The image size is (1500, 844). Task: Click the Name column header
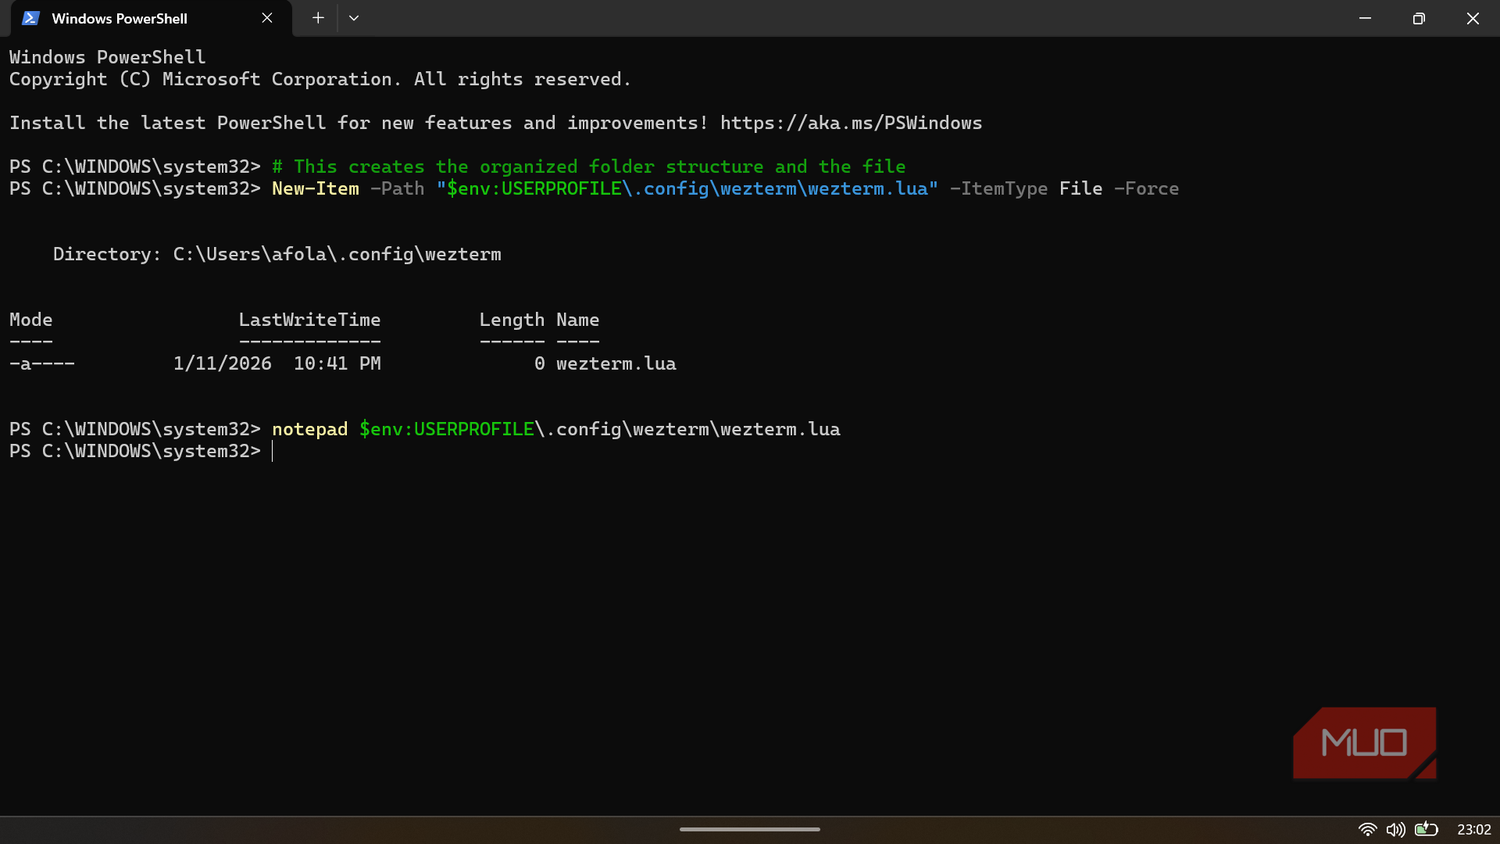coord(578,320)
